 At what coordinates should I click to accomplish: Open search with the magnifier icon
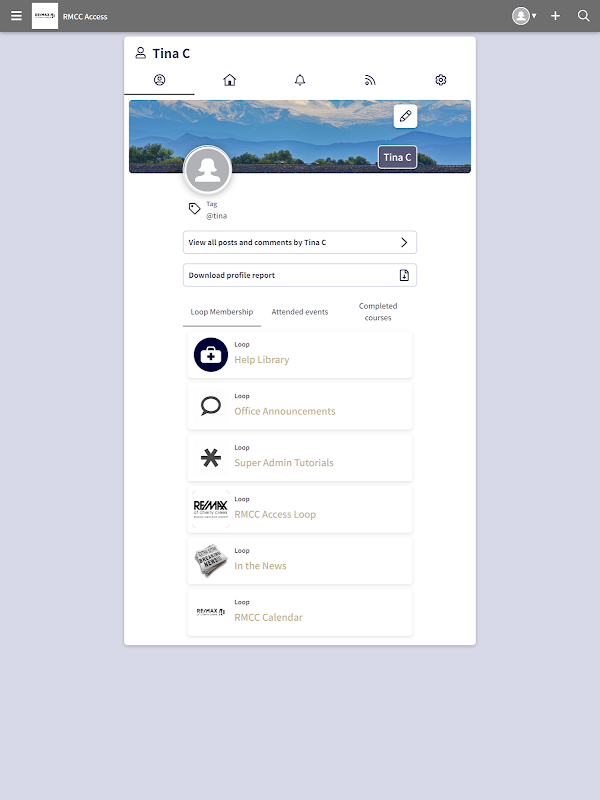pyautogui.click(x=583, y=16)
